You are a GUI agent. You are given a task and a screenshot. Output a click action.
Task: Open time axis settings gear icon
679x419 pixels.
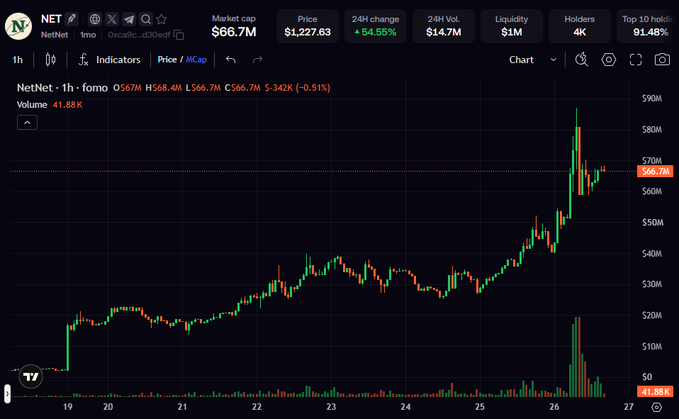pyautogui.click(x=657, y=407)
